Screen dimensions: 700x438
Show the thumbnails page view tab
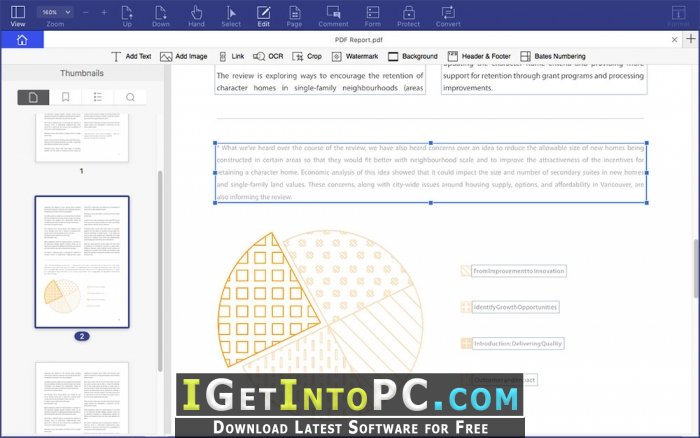[x=33, y=97]
